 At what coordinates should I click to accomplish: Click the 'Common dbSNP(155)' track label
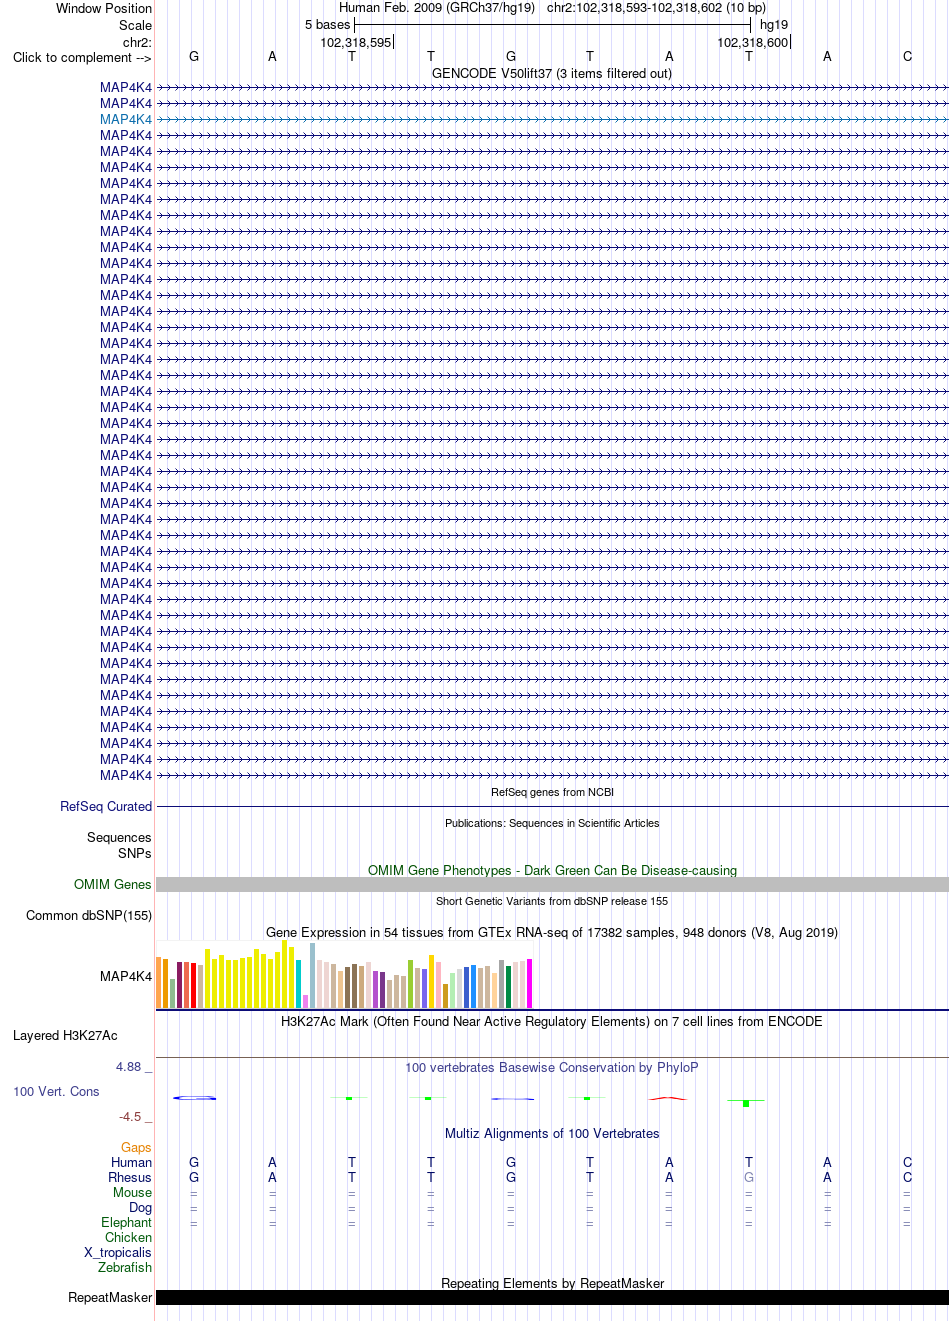coord(89,915)
